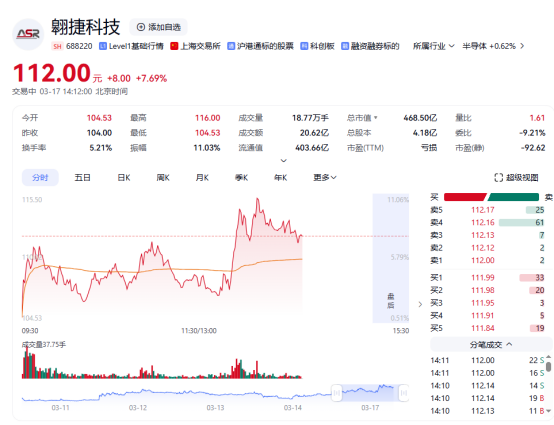This screenshot has height=425, width=554.
Task: Click the 03-11 date on timeline
Action: (x=60, y=408)
